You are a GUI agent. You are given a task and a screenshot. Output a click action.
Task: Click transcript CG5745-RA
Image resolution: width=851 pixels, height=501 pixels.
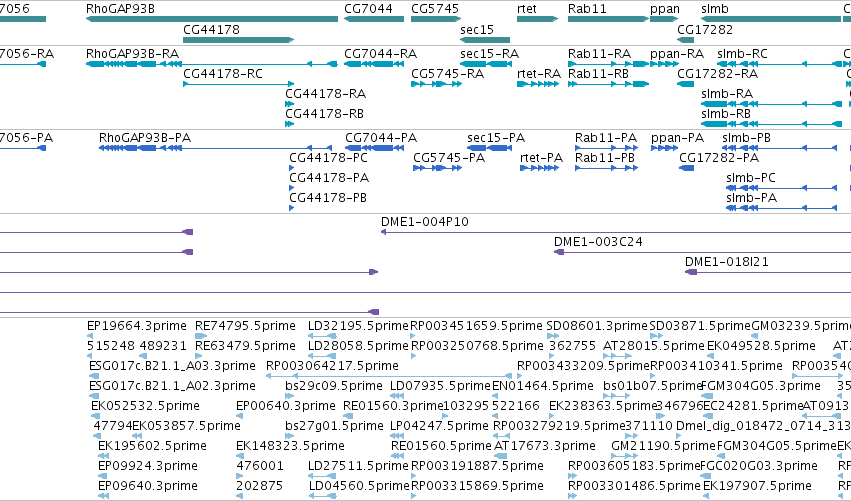(447, 74)
